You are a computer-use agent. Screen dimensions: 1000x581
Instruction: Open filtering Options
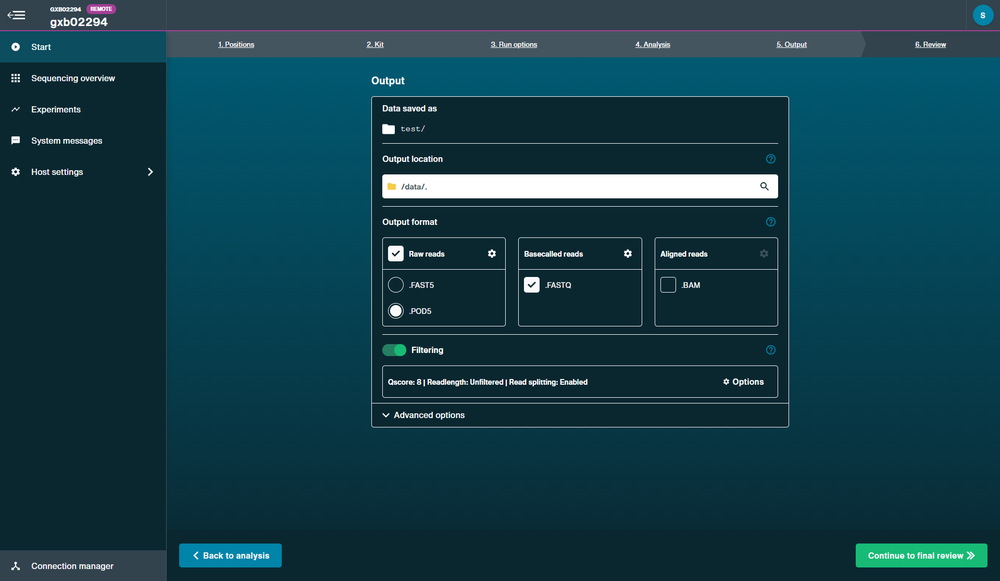pos(743,382)
